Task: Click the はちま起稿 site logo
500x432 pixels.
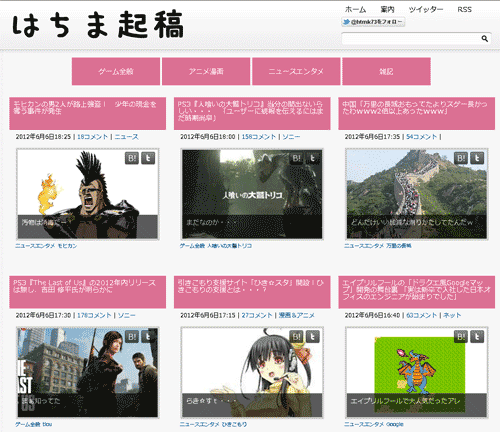Action: (98, 24)
